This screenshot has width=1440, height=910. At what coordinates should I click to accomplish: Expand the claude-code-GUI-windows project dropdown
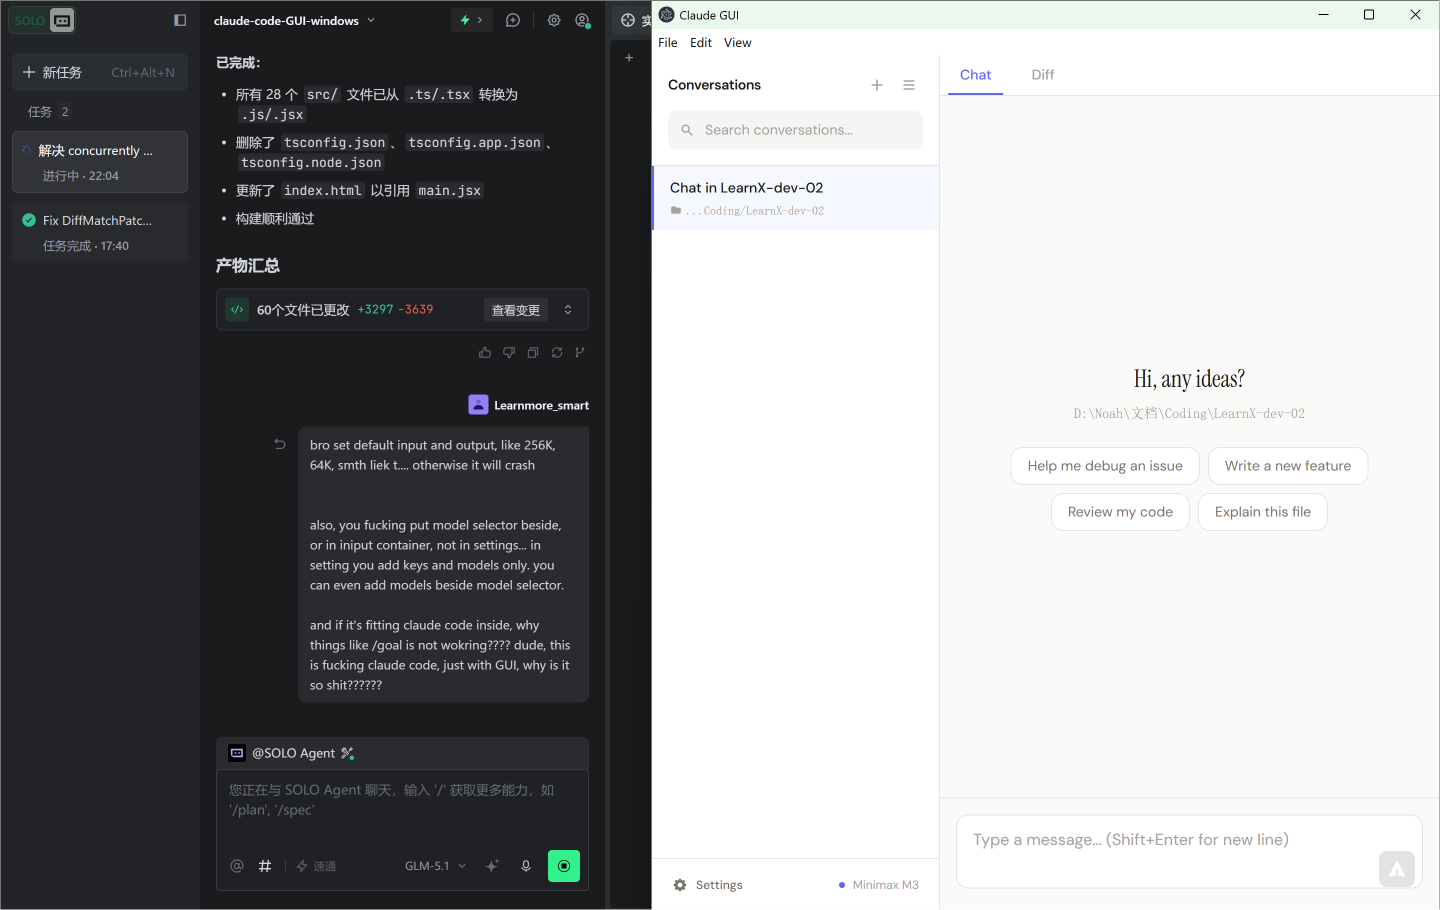(295, 20)
